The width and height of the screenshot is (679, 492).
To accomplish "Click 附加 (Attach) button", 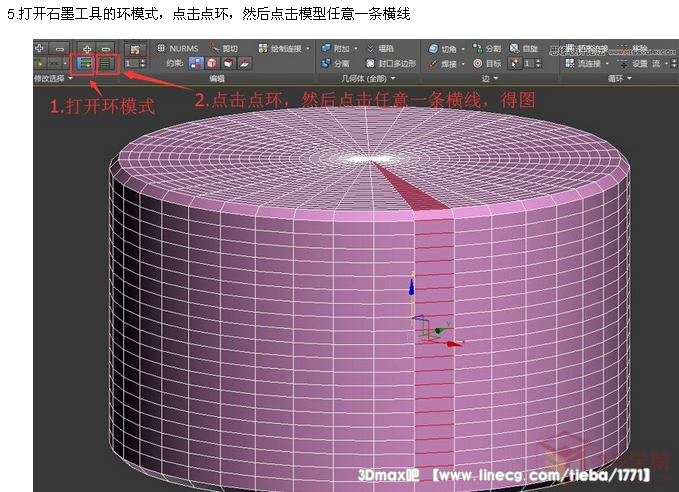I will tap(335, 49).
